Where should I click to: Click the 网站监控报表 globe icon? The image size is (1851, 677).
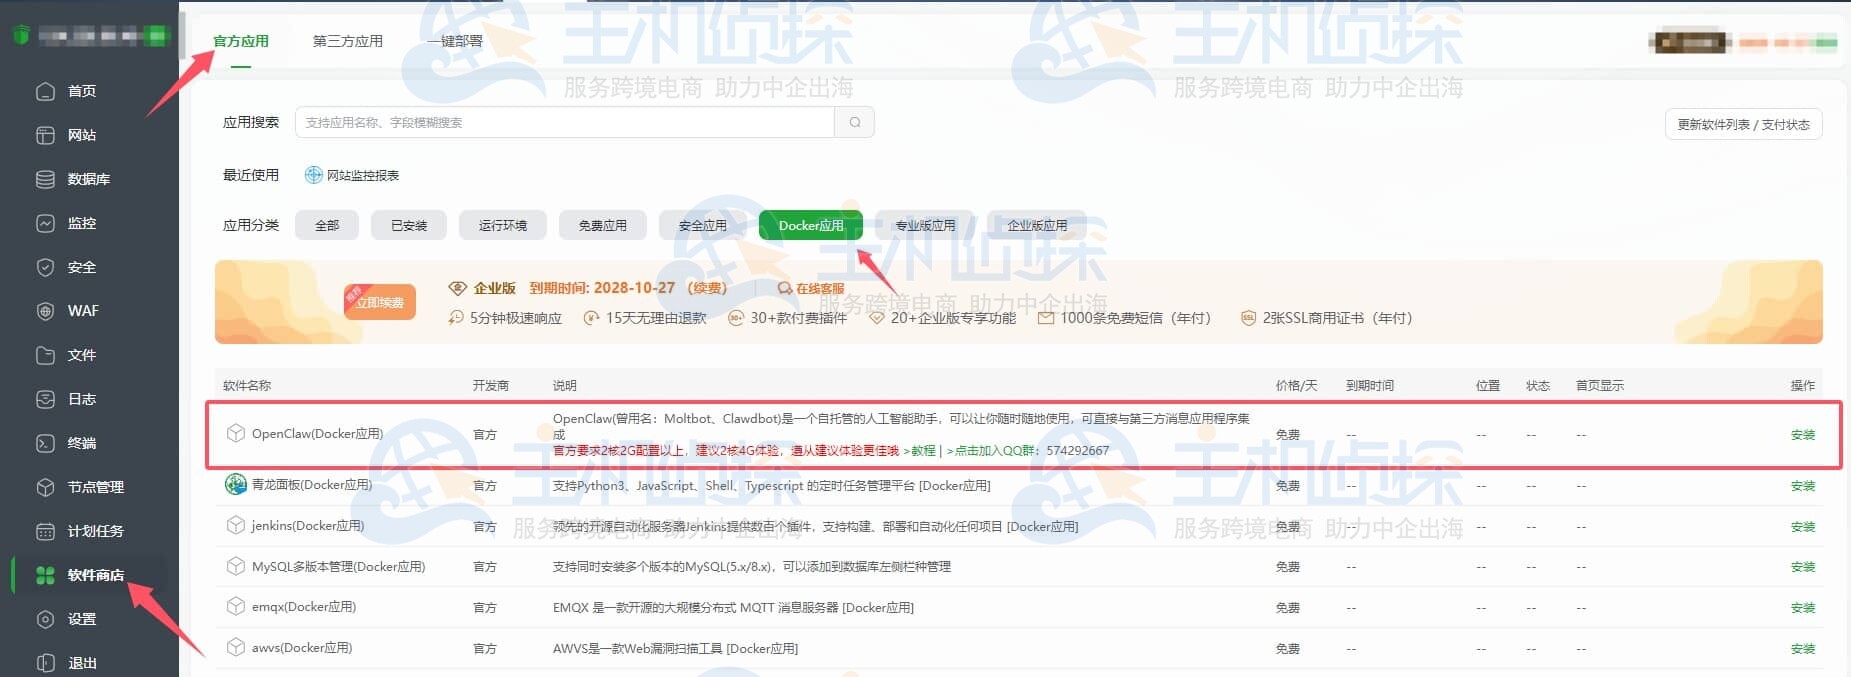(313, 175)
